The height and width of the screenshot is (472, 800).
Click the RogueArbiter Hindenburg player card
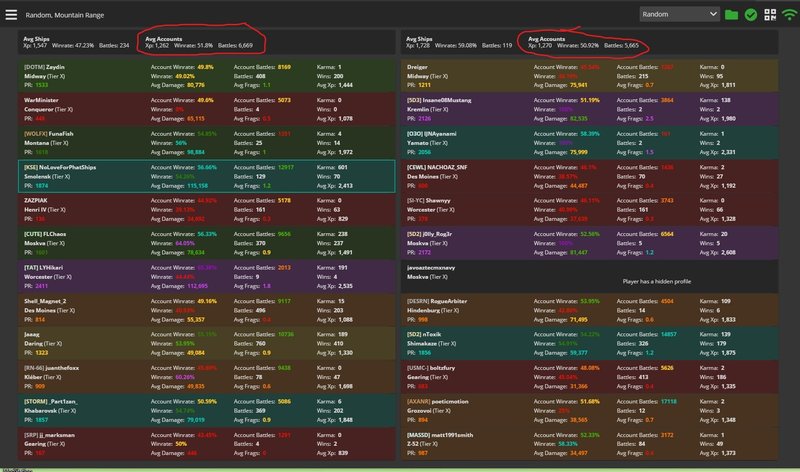598,307
